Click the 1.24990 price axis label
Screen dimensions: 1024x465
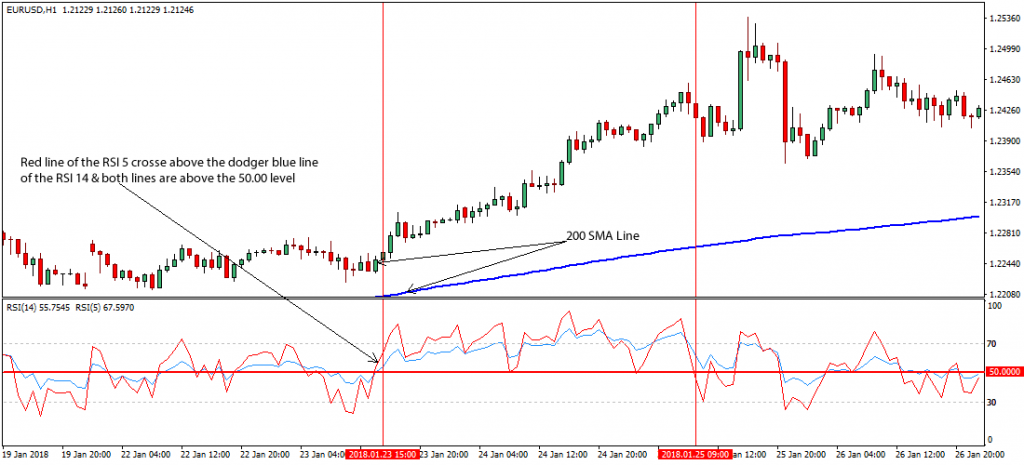1004,49
